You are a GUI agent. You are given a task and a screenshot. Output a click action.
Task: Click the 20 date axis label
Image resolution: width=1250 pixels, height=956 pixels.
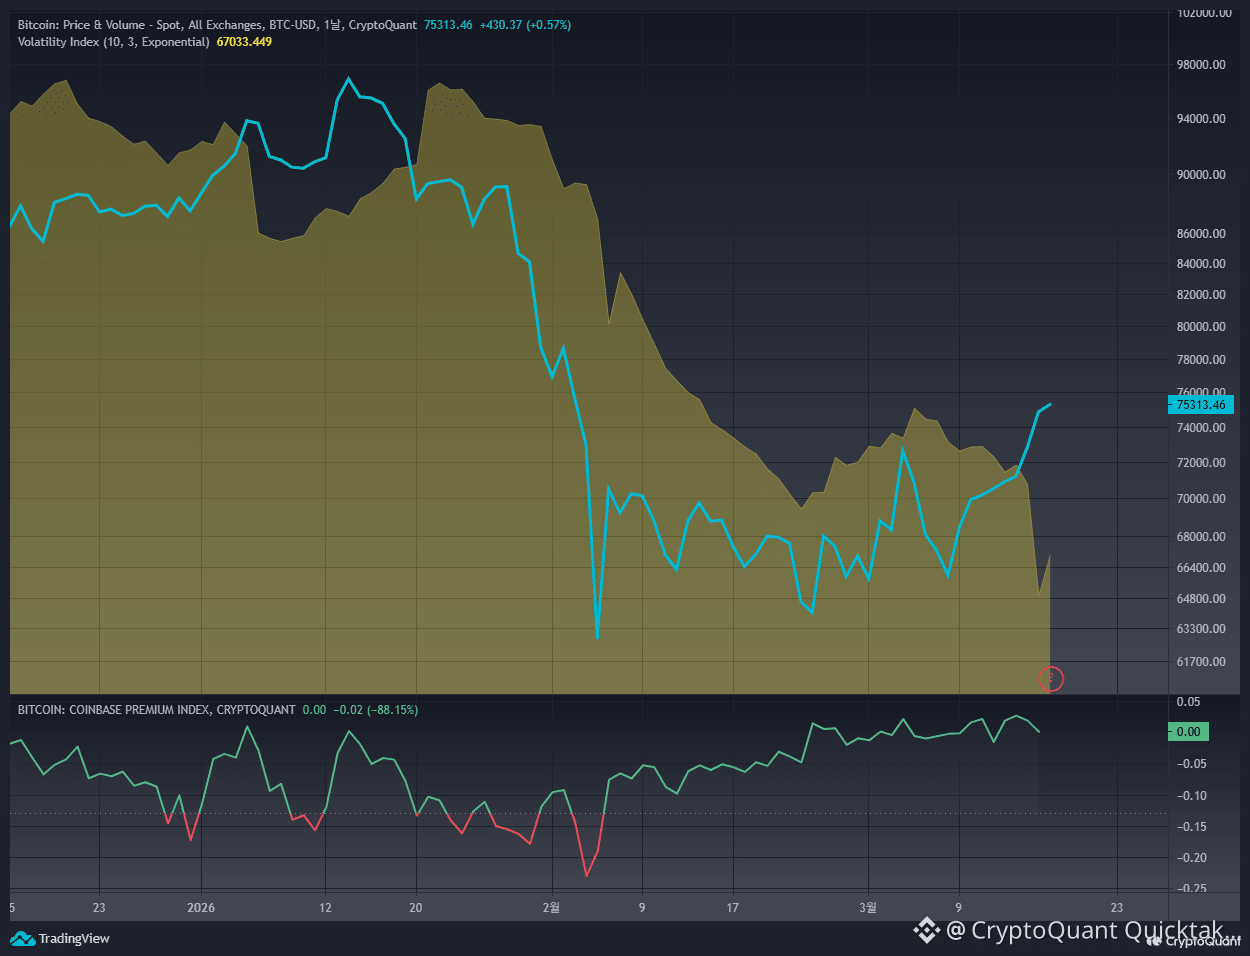[416, 908]
